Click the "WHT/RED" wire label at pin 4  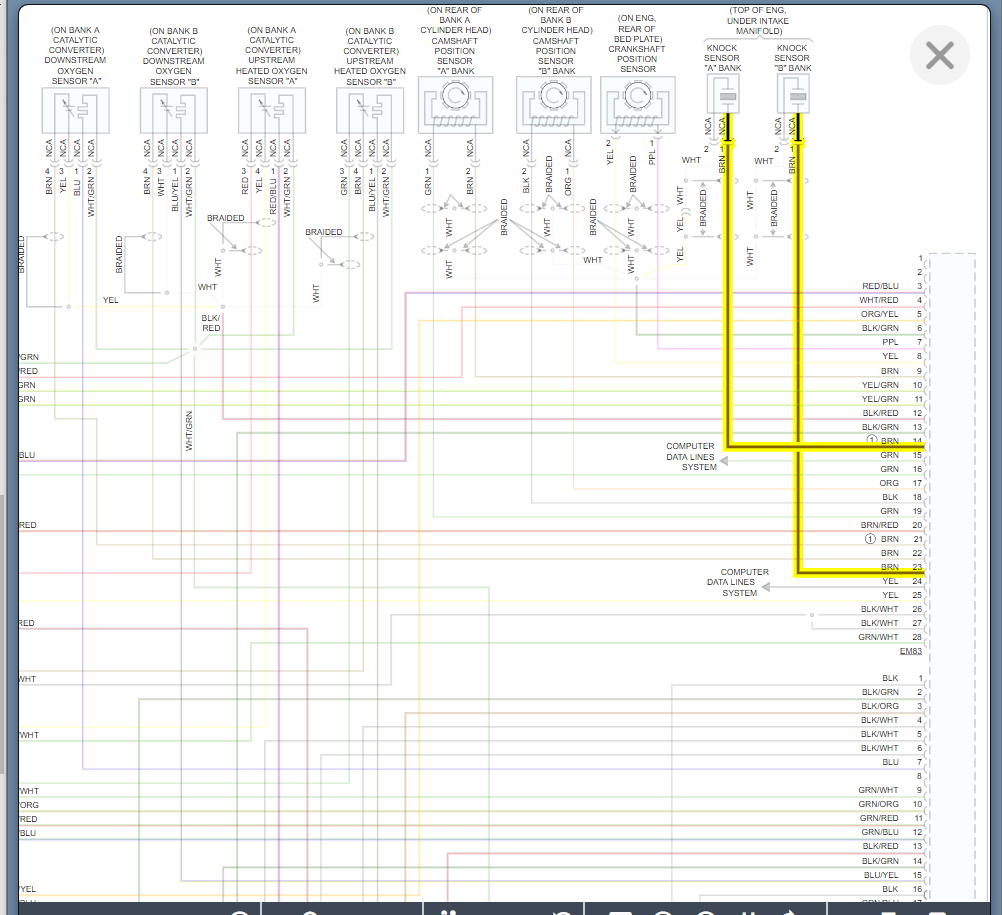click(x=879, y=300)
